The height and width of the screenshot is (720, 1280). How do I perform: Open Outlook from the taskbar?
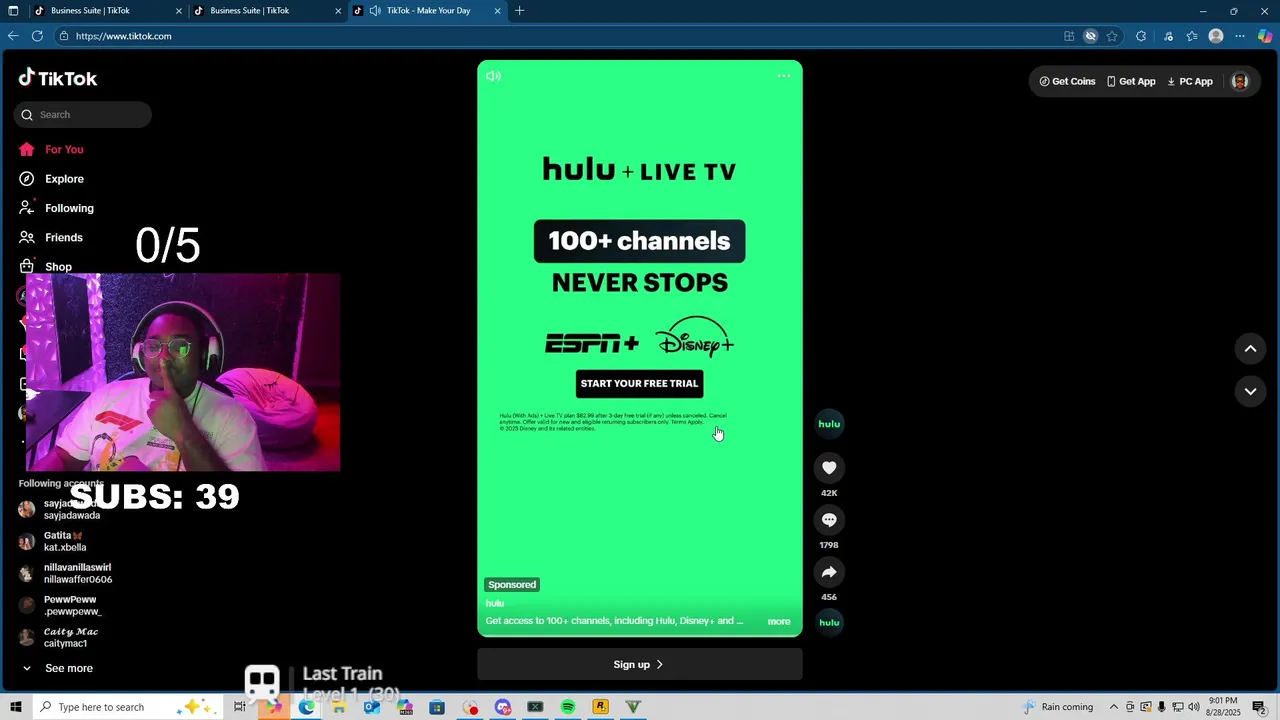coord(371,707)
